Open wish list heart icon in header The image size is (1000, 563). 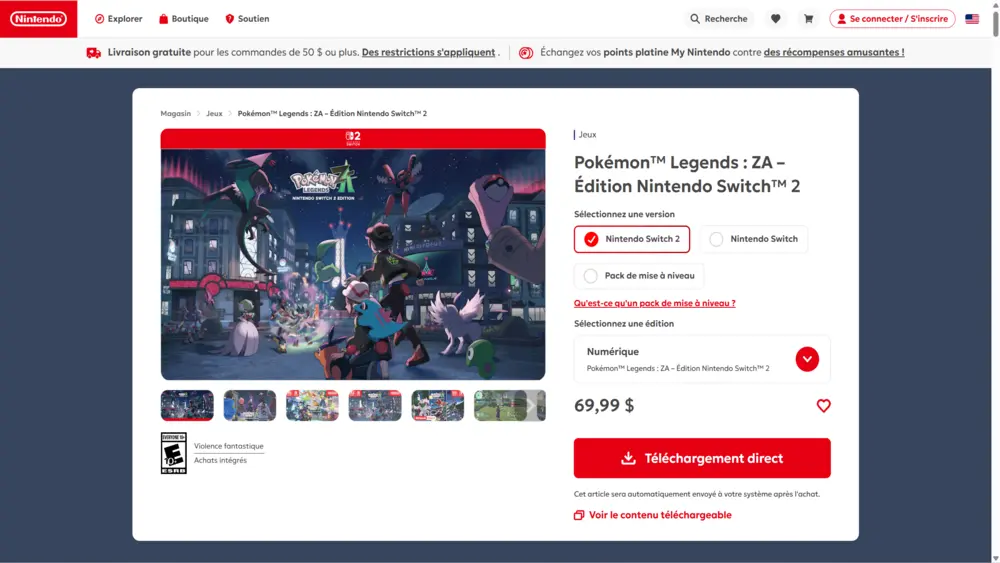click(x=776, y=18)
